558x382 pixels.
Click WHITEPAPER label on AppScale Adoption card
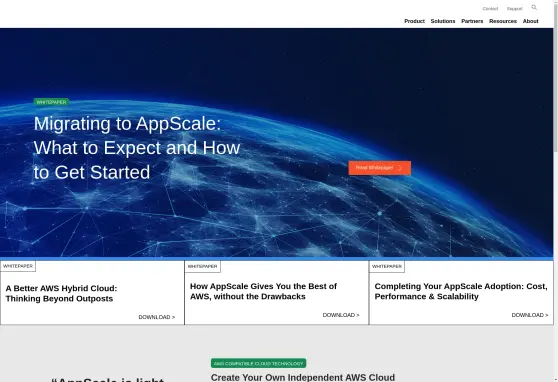(x=387, y=266)
